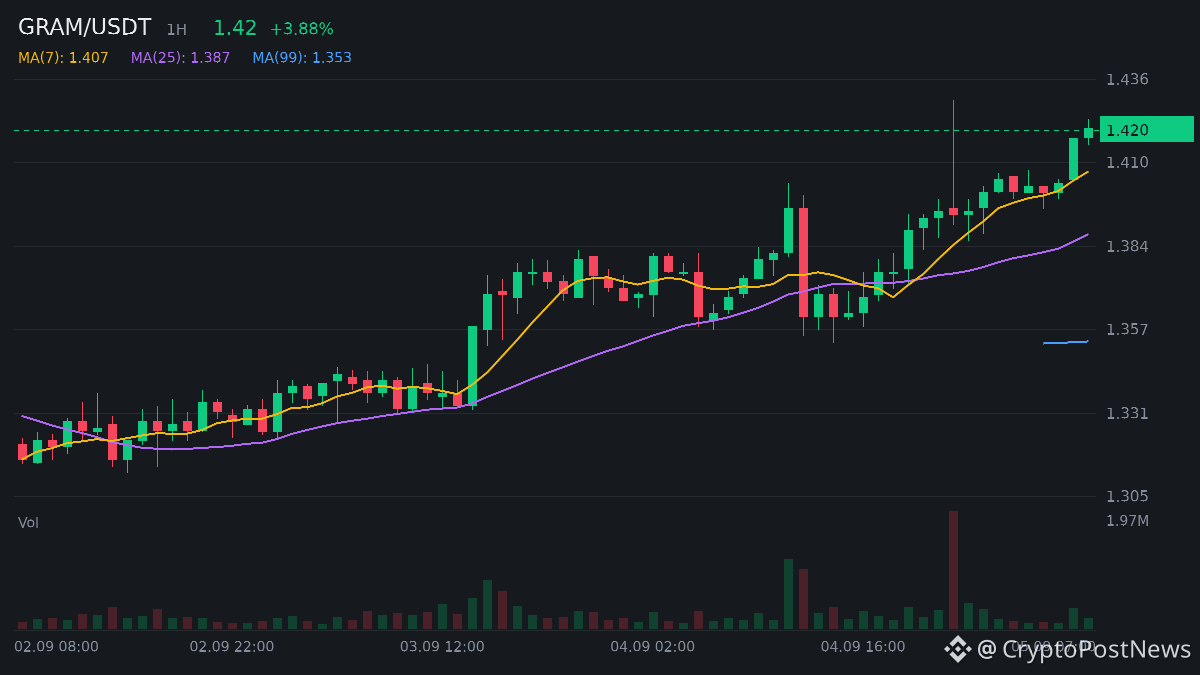1200x675 pixels.
Task: Click the +3.88% change percentage
Action: point(302,30)
